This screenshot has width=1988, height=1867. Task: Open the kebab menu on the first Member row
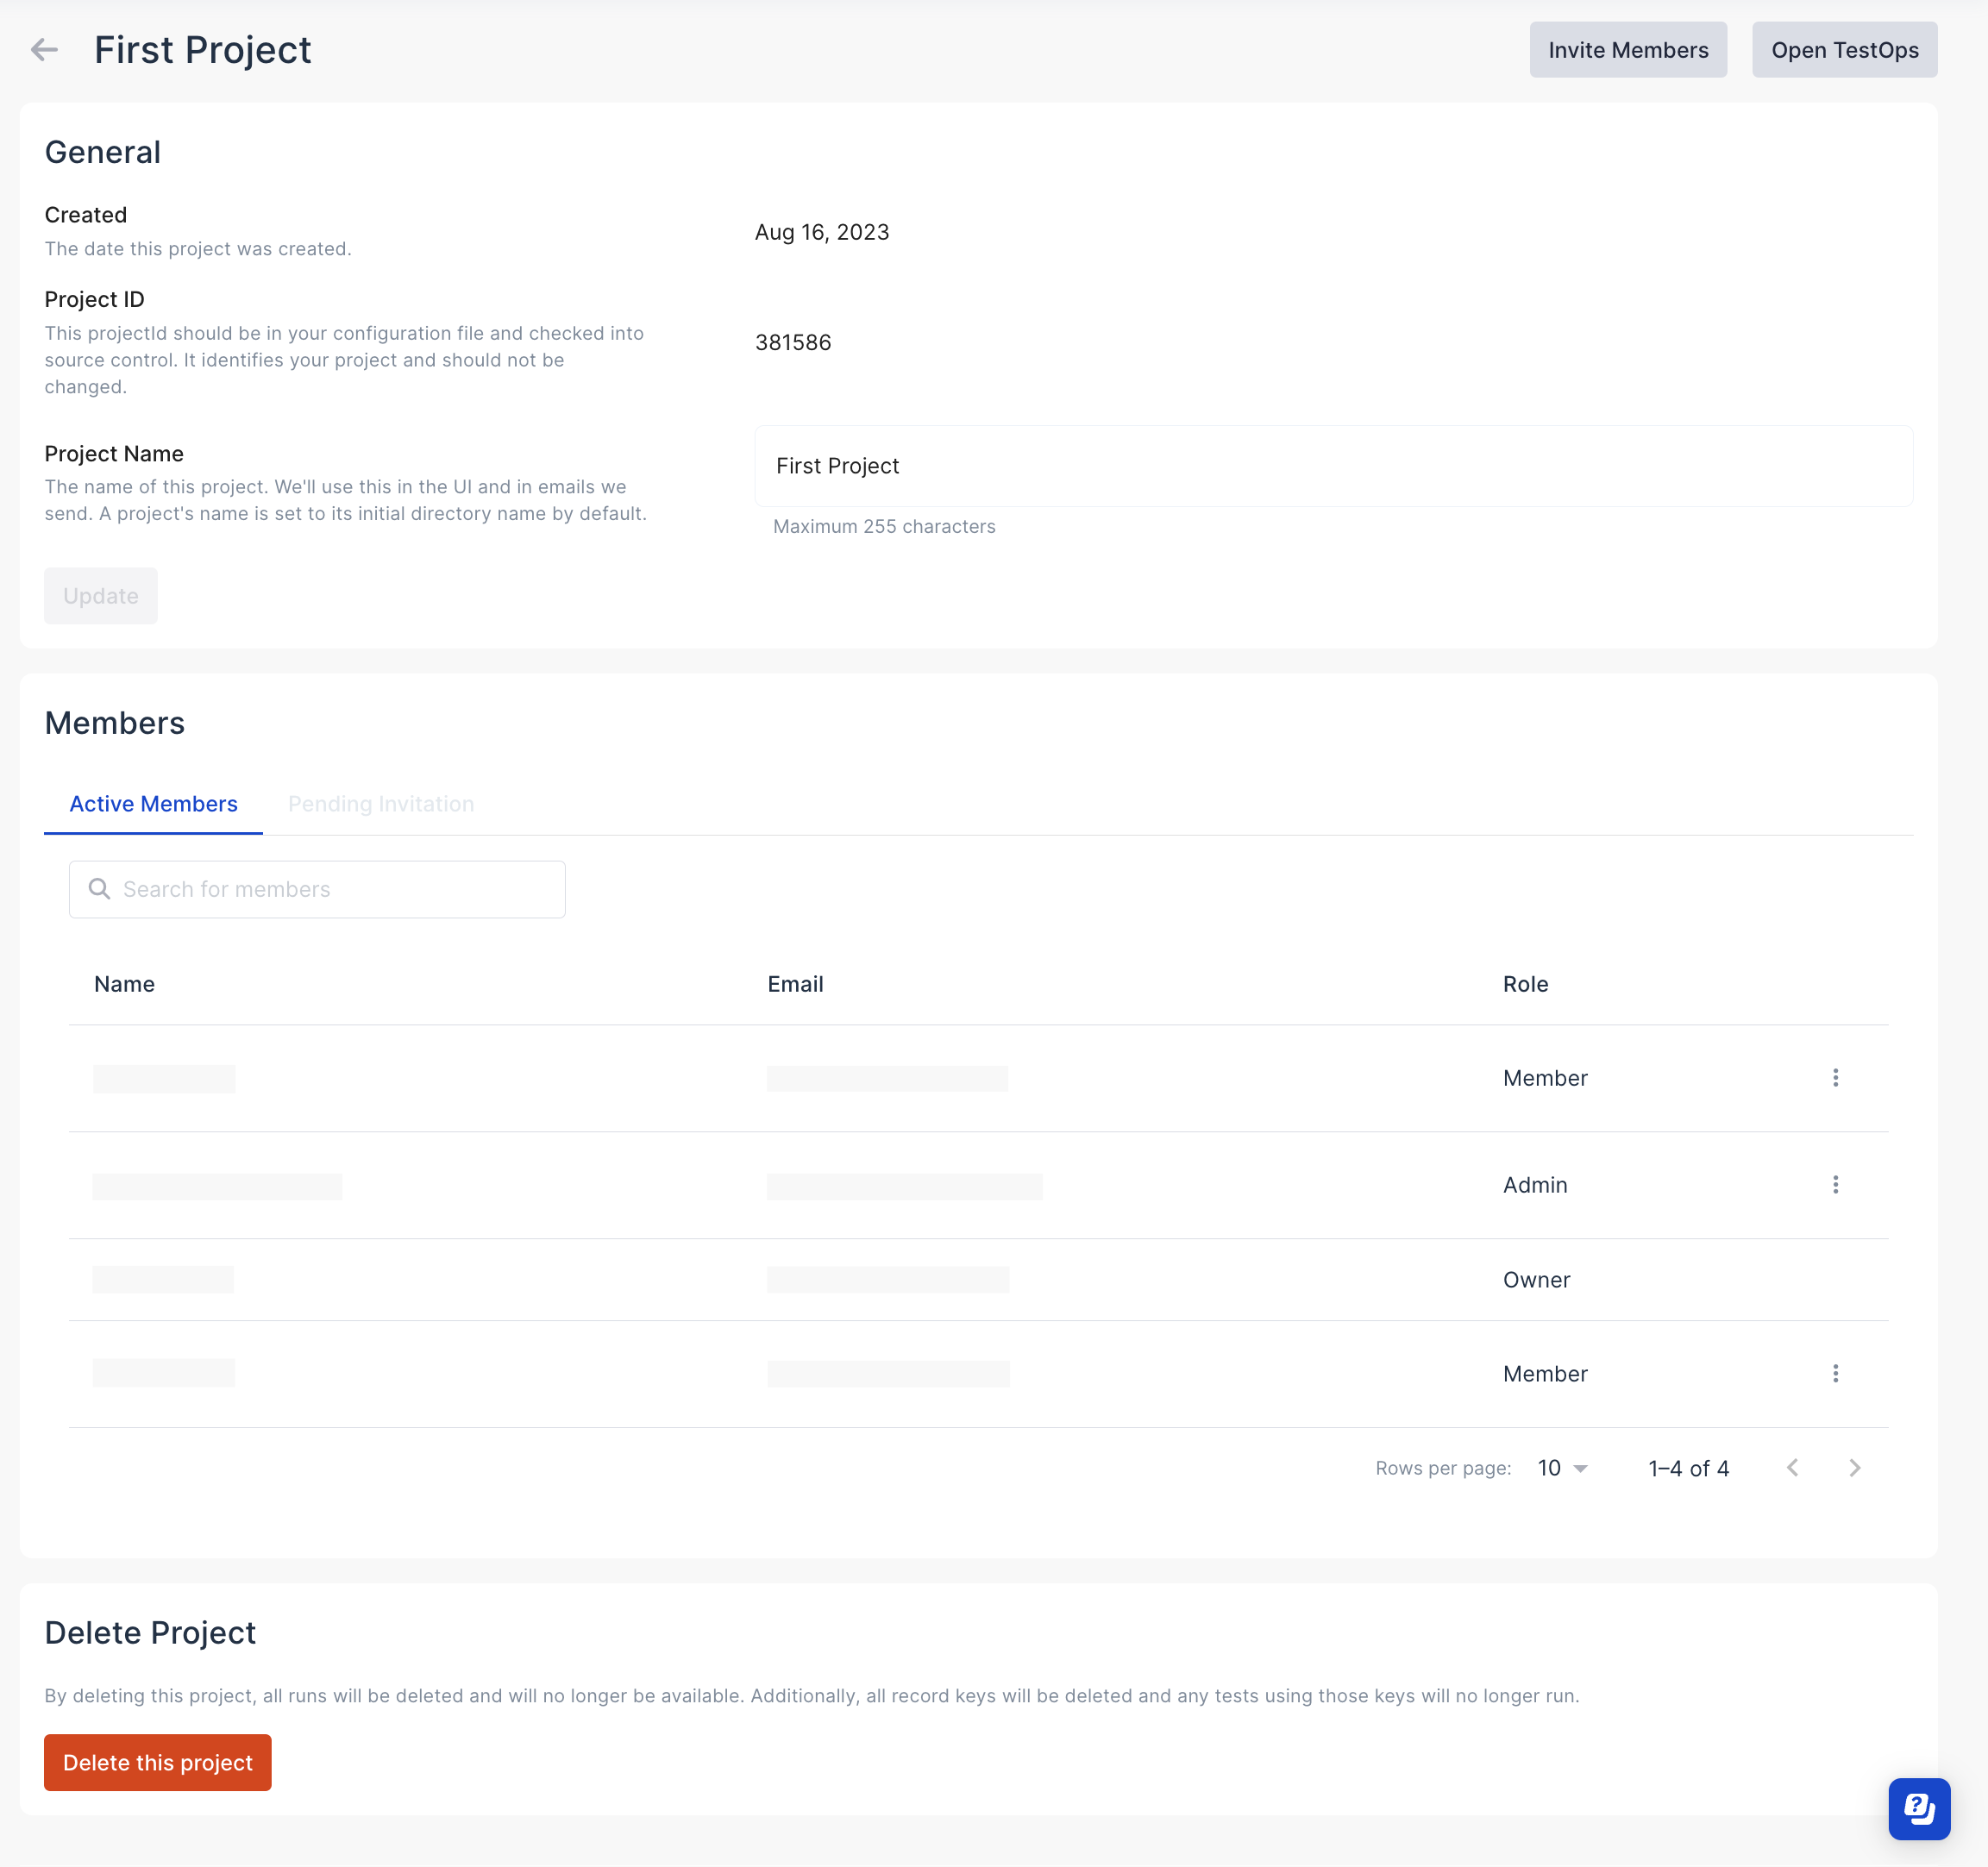point(1836,1077)
